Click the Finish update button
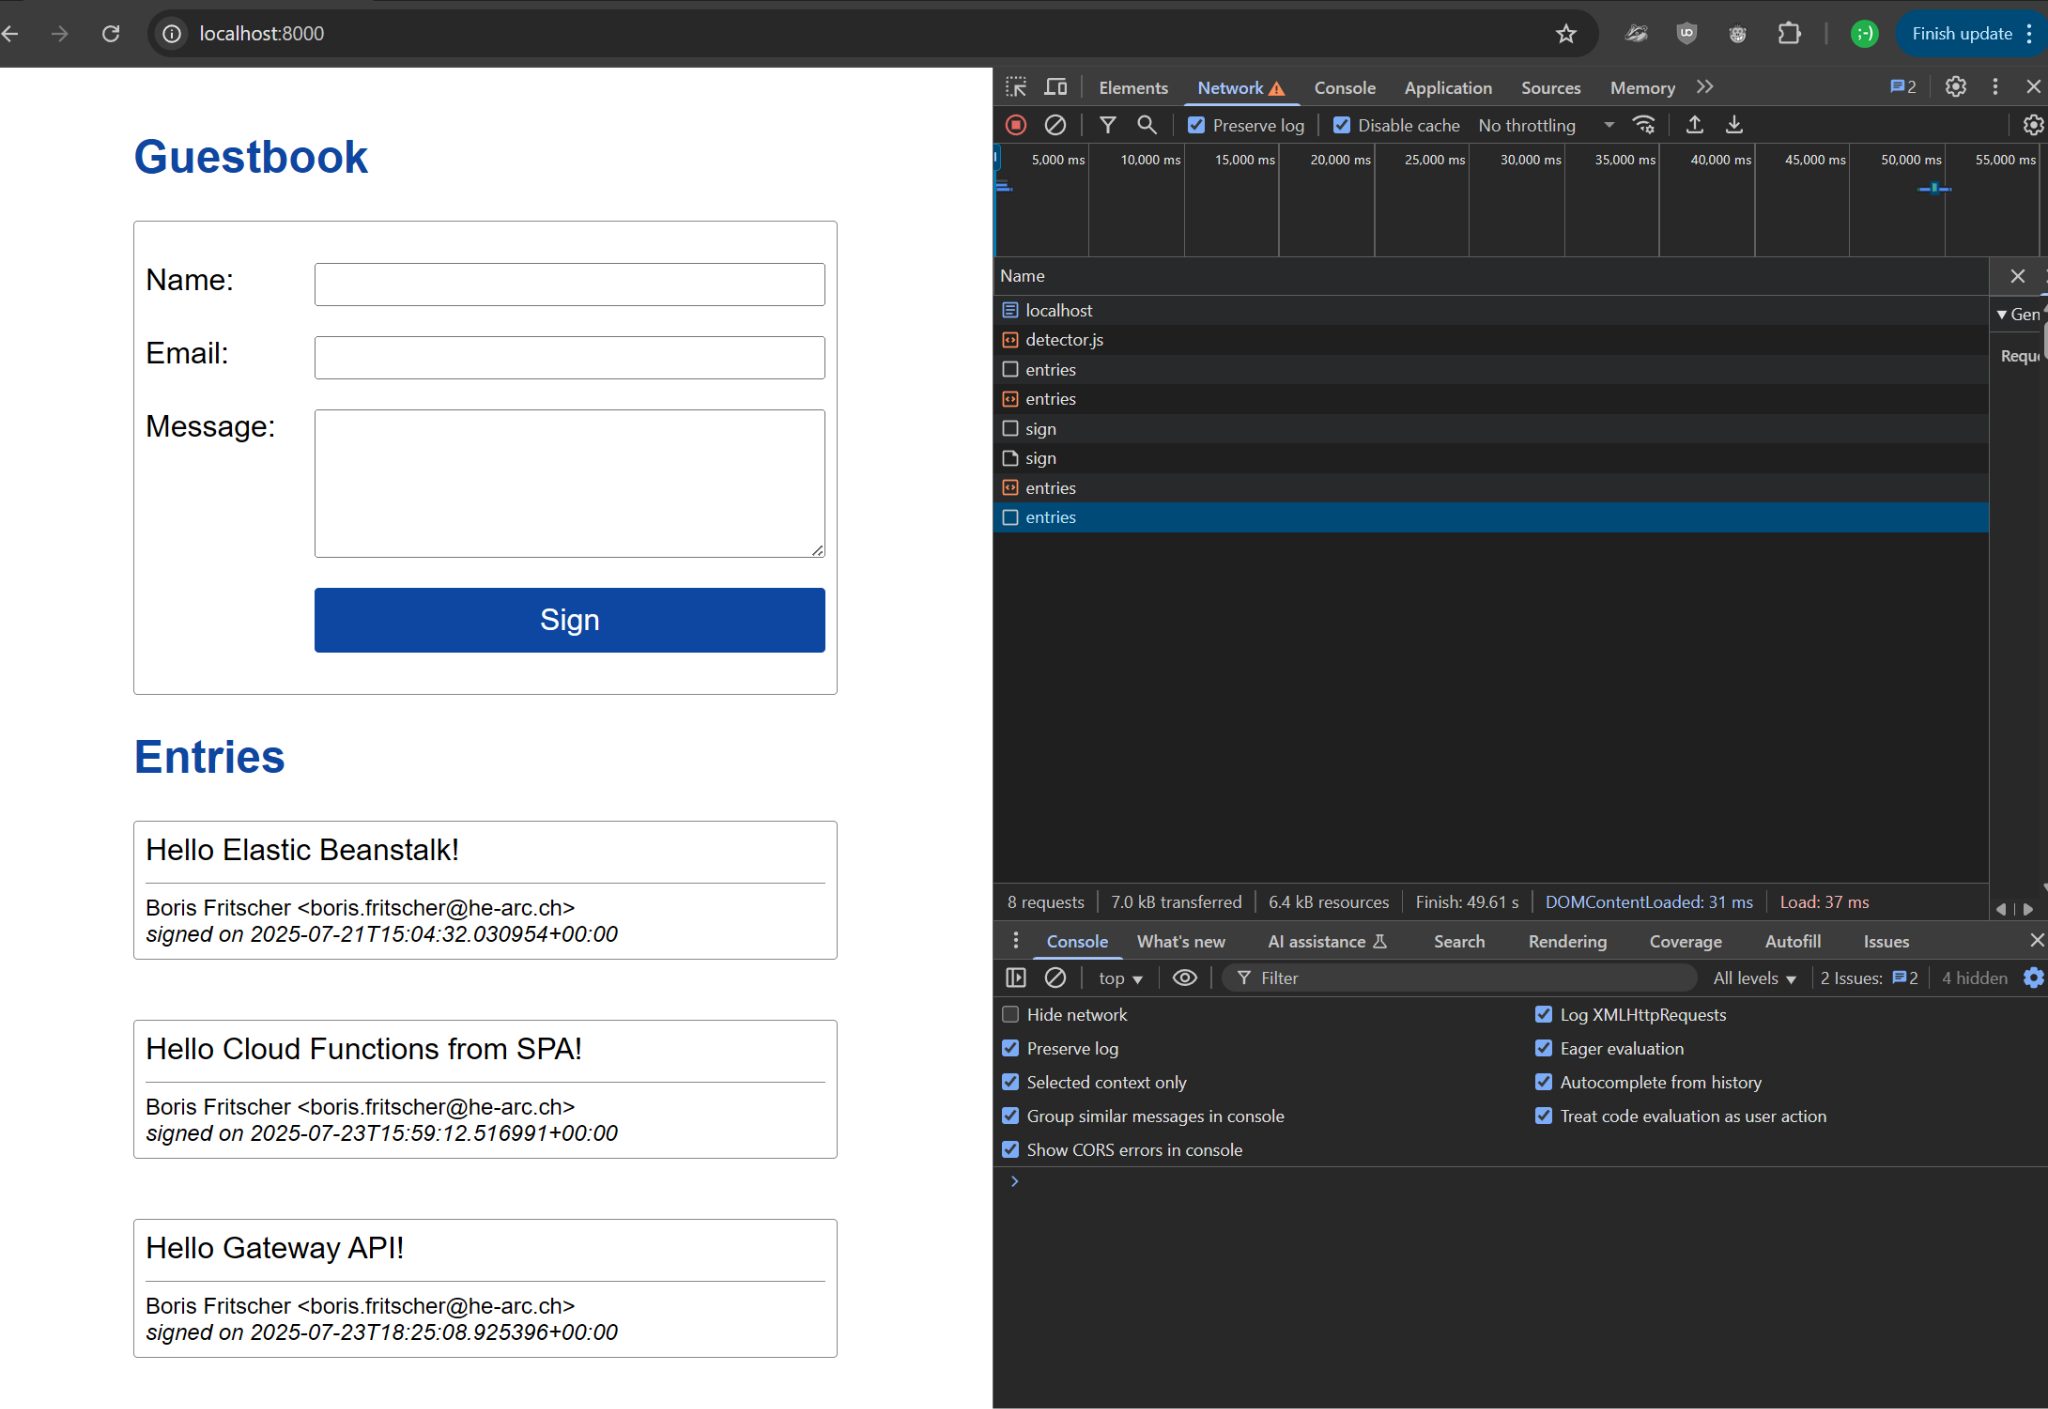 1961,33
